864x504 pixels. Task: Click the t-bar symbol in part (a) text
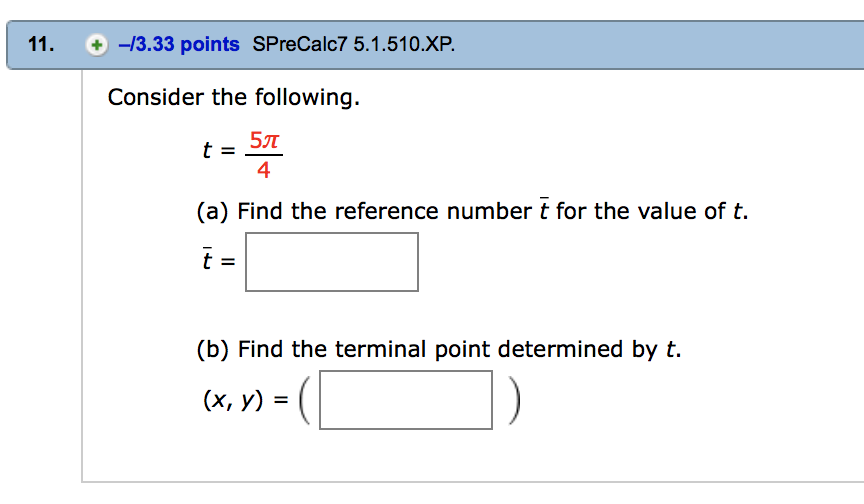543,210
